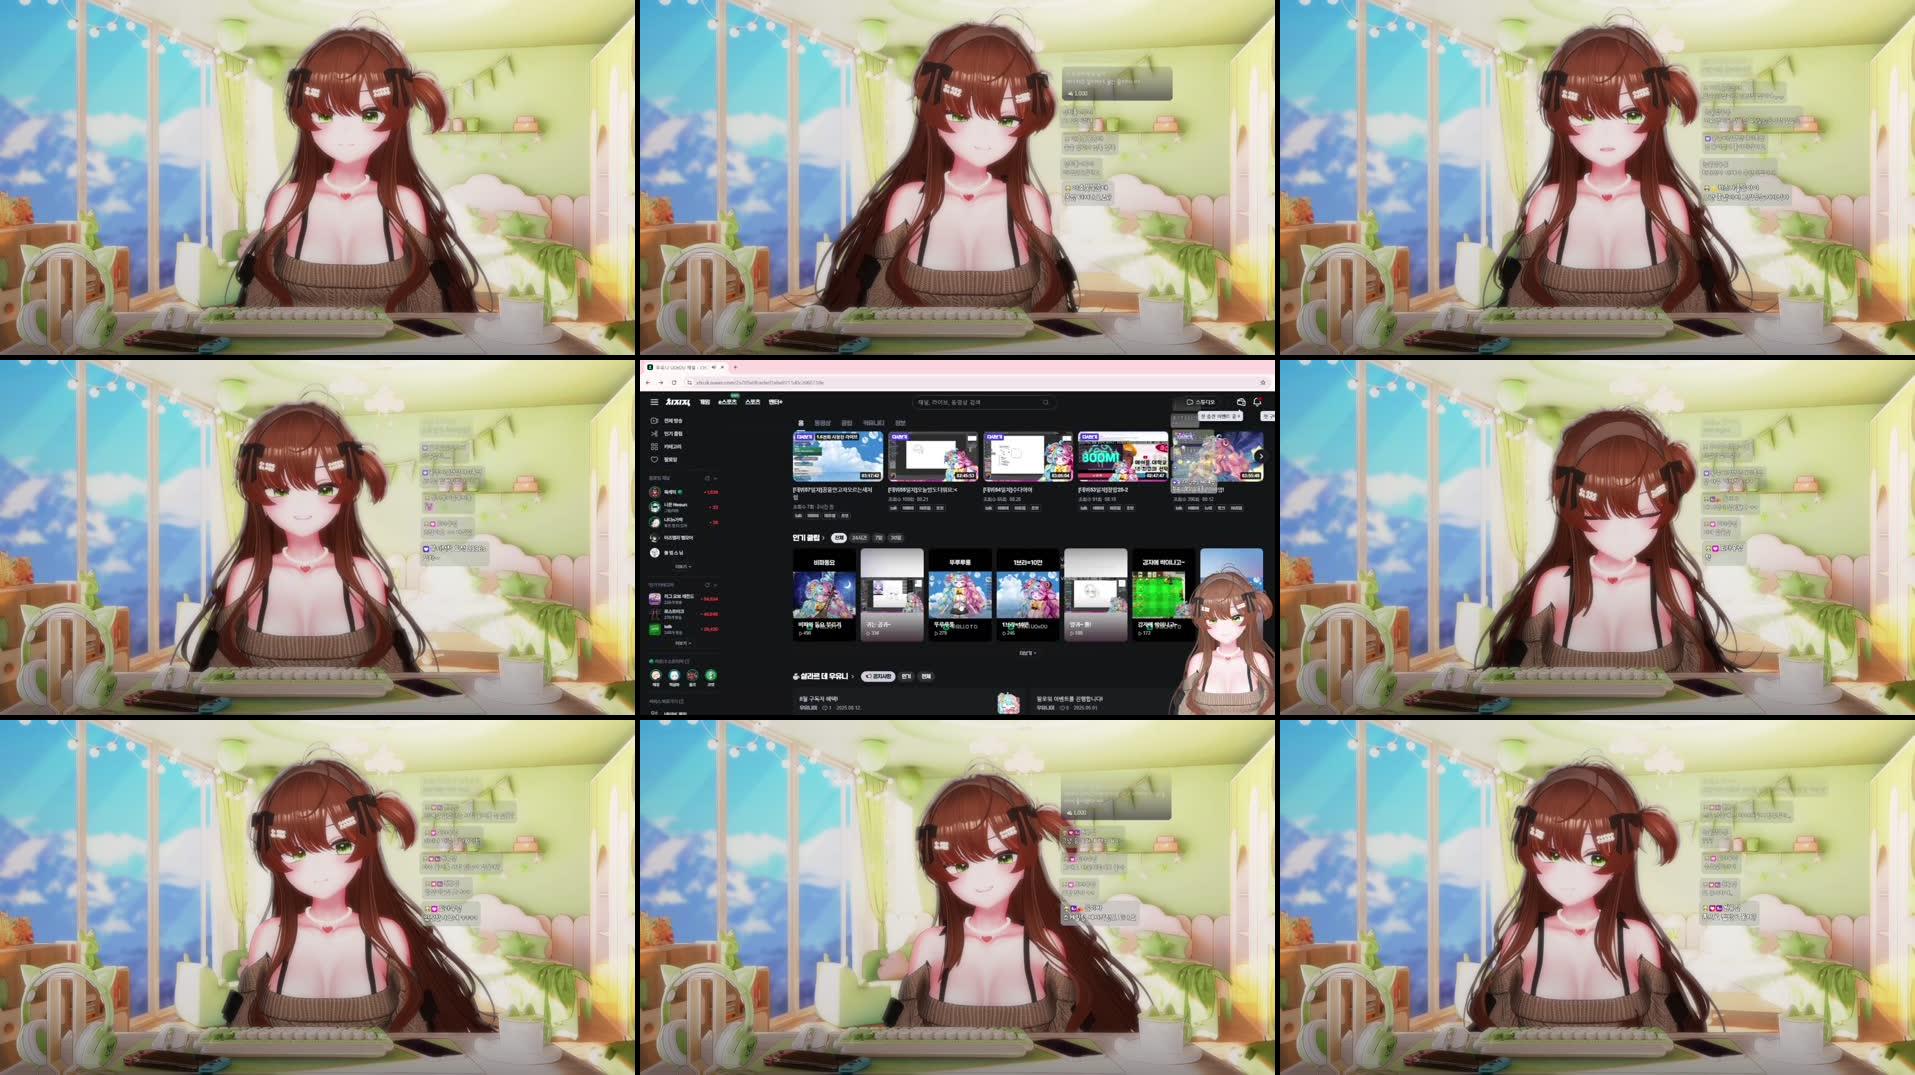This screenshot has width=1915, height=1075.
Task: Open the first followed channel in the sidebar
Action: pyautogui.click(x=684, y=492)
